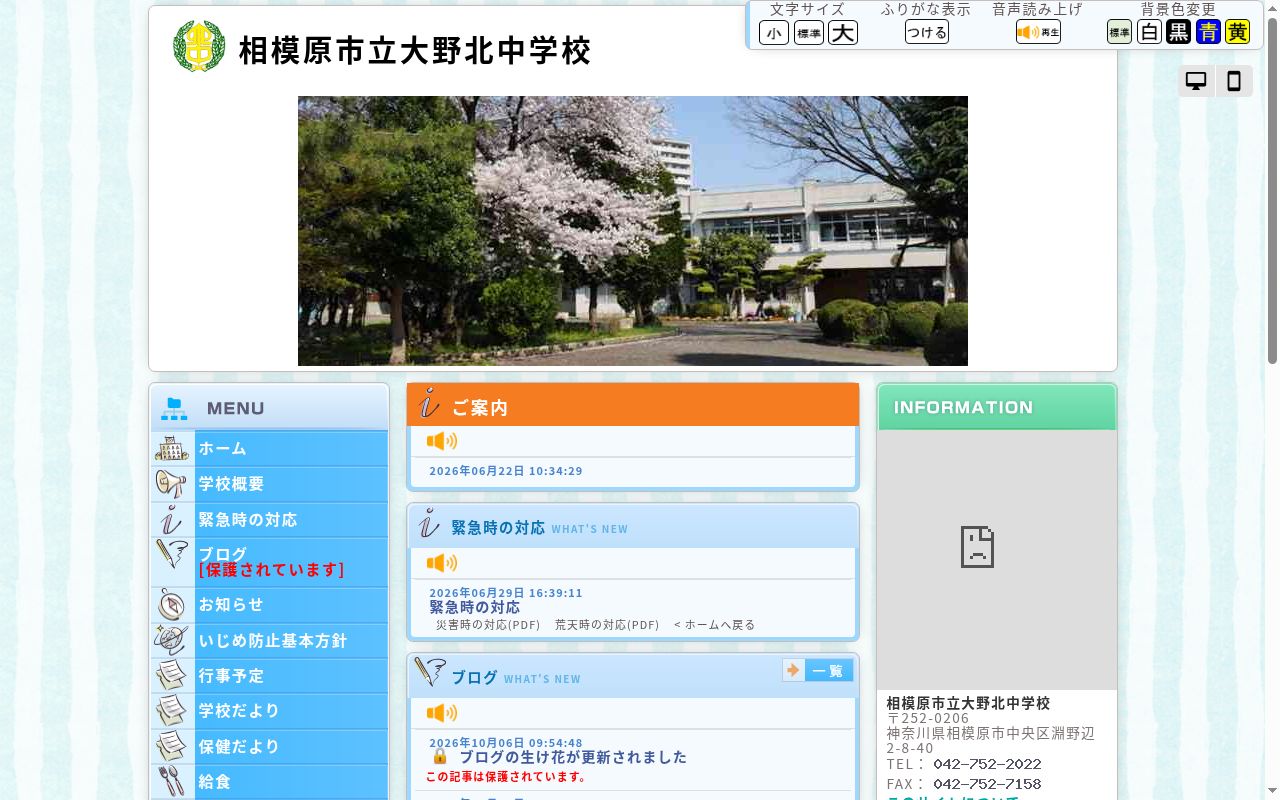1280x800 pixels.
Task: Click the pen icon beside ブログ menu
Action: (x=172, y=555)
